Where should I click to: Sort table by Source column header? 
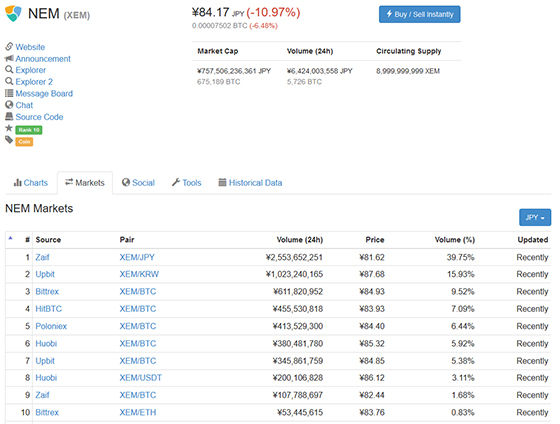point(48,240)
